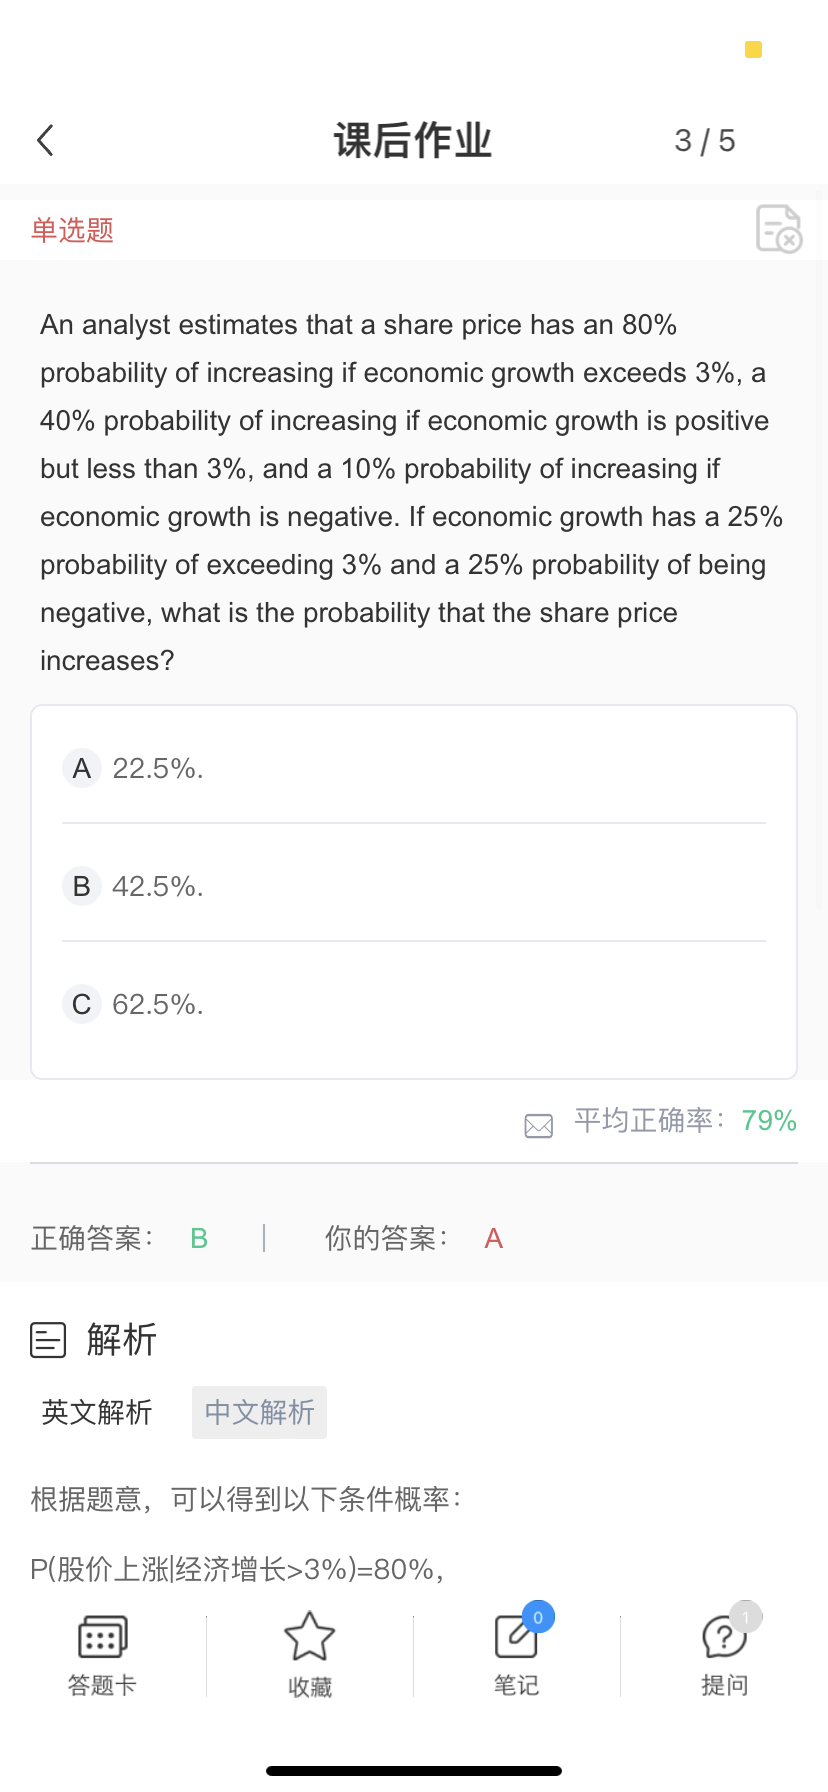Switch to 英文解析 tab

pyautogui.click(x=97, y=1412)
